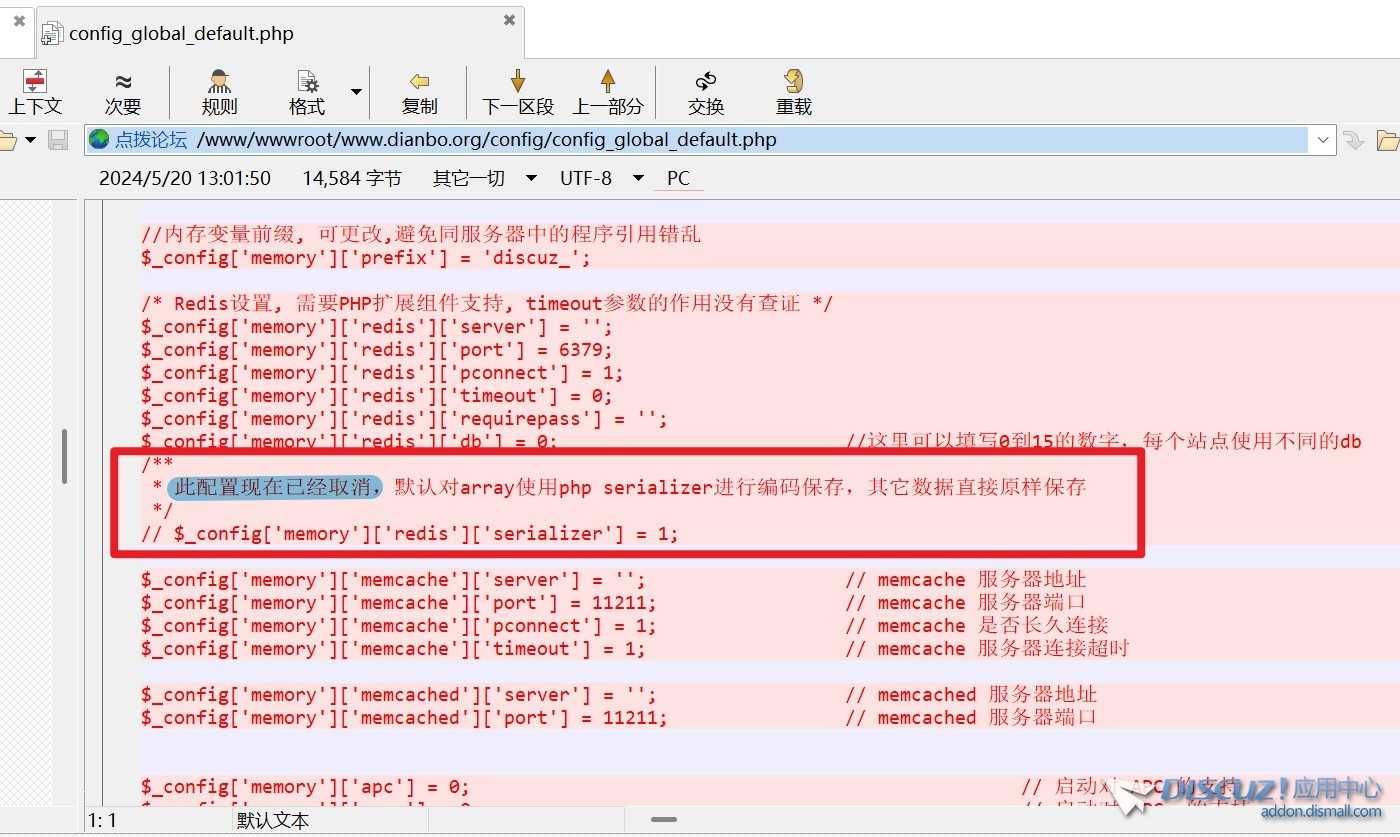
Task: Click the ['redis']['requirepass'] line
Action: (x=404, y=419)
